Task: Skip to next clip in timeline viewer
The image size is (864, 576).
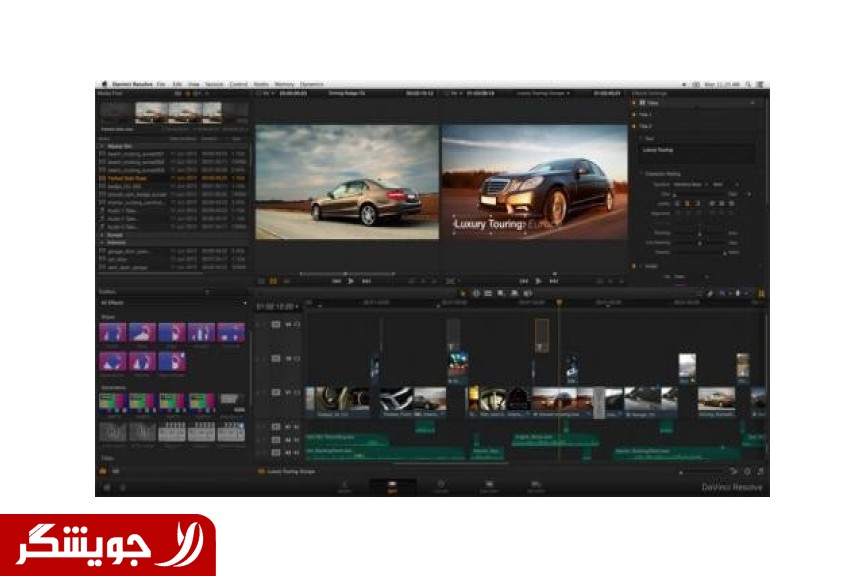Action: tap(551, 281)
